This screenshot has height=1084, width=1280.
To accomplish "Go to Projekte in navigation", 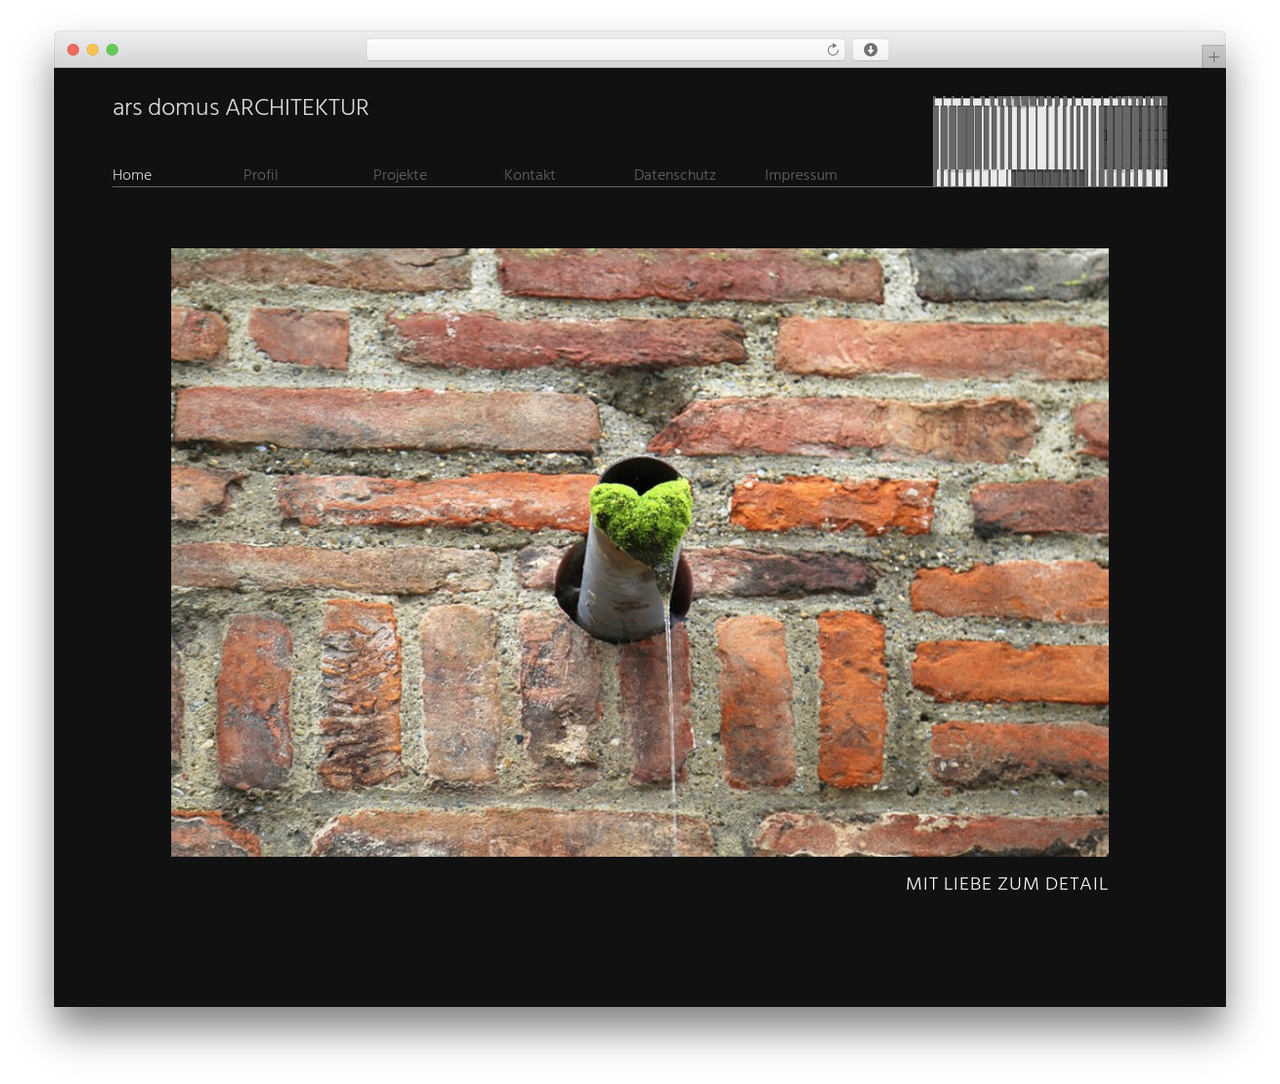I will (400, 175).
